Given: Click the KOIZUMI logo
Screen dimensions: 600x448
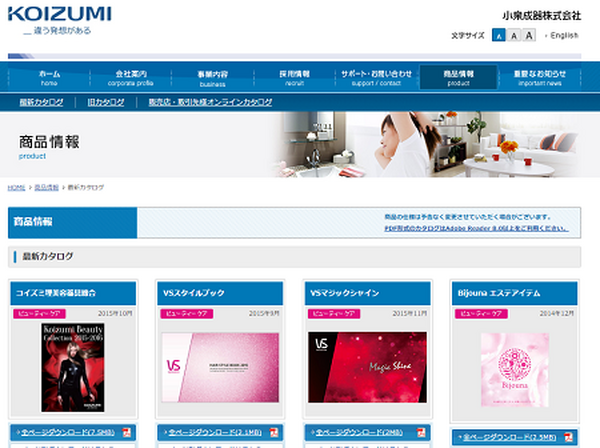Looking at the screenshot, I should [x=60, y=16].
